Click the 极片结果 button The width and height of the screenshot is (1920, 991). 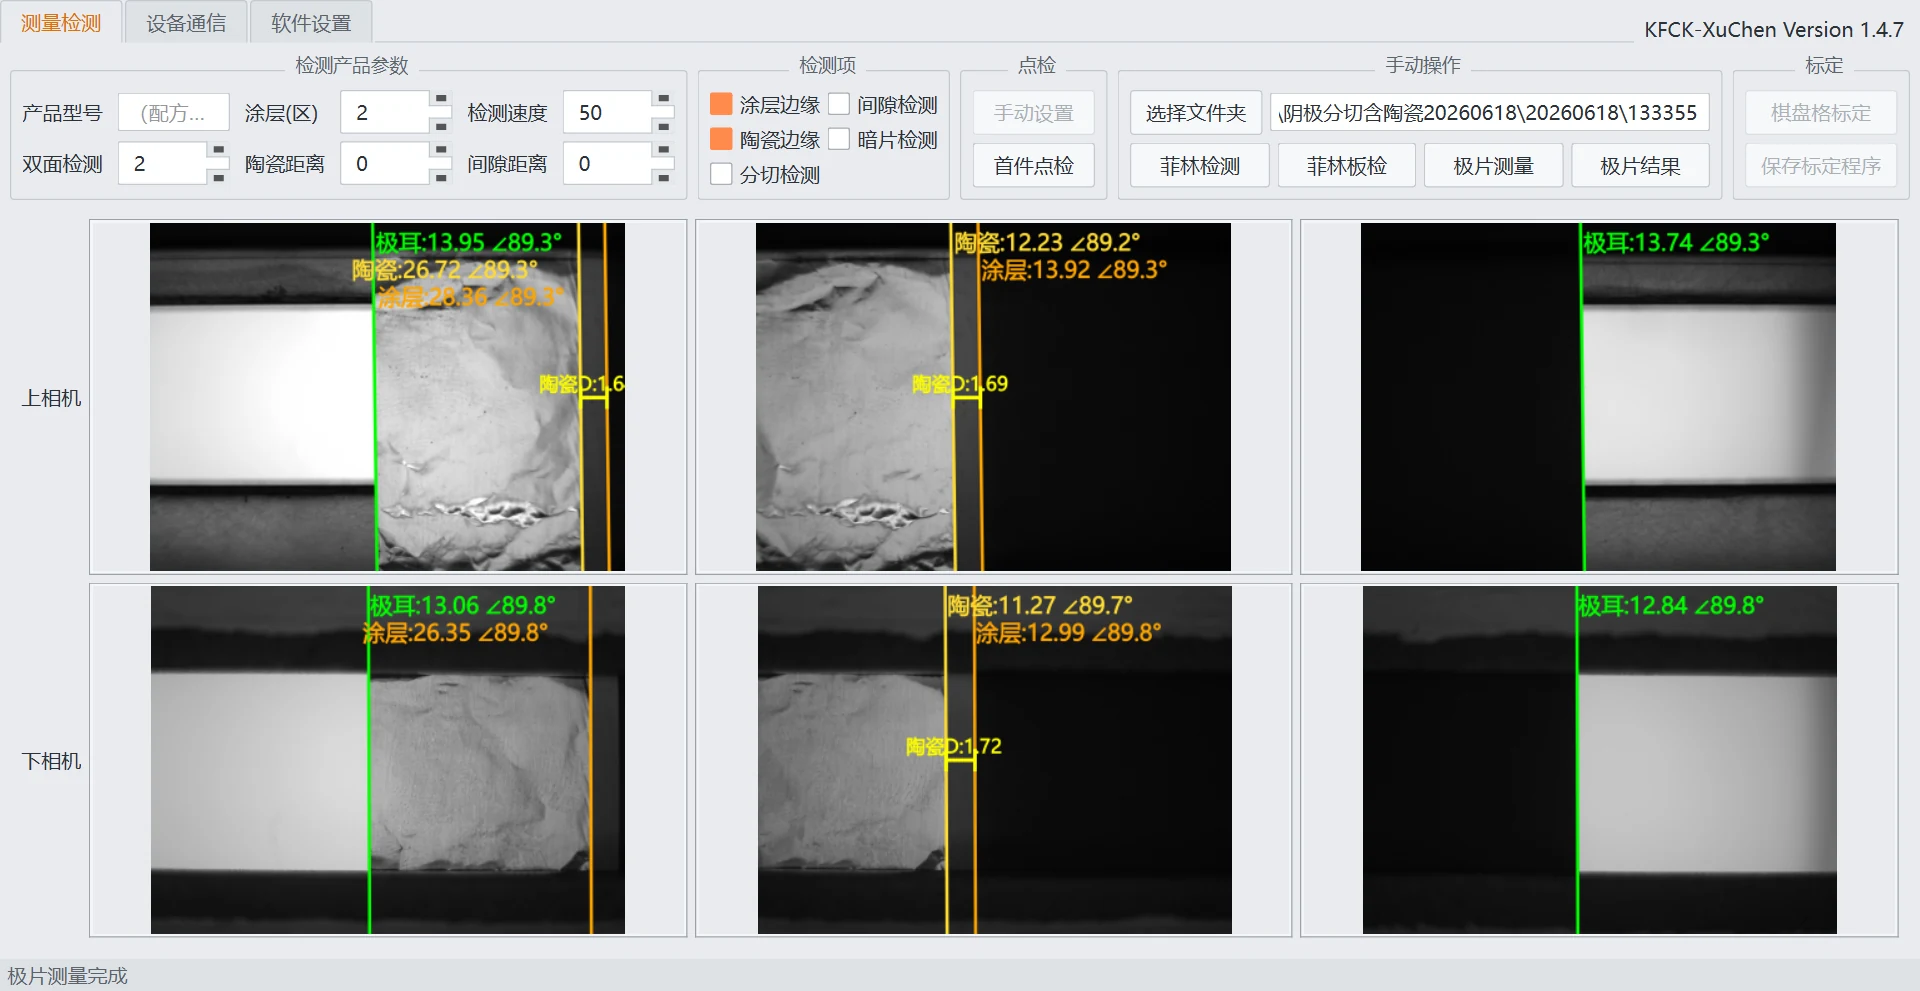(1640, 165)
